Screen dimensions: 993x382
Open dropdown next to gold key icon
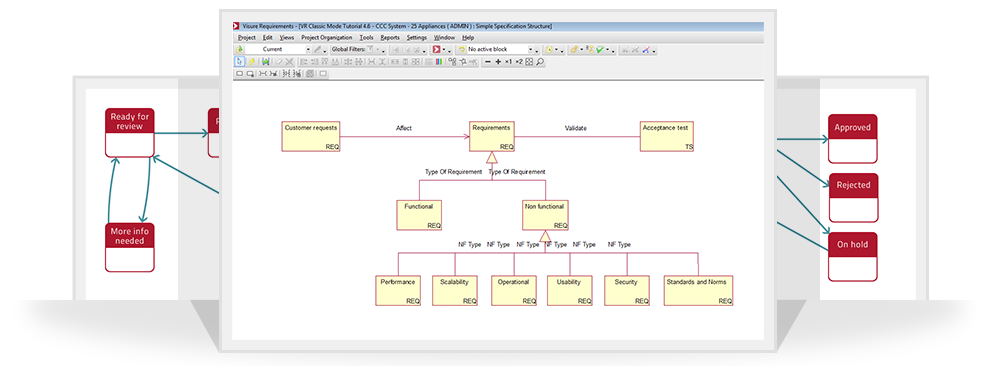[x=581, y=49]
